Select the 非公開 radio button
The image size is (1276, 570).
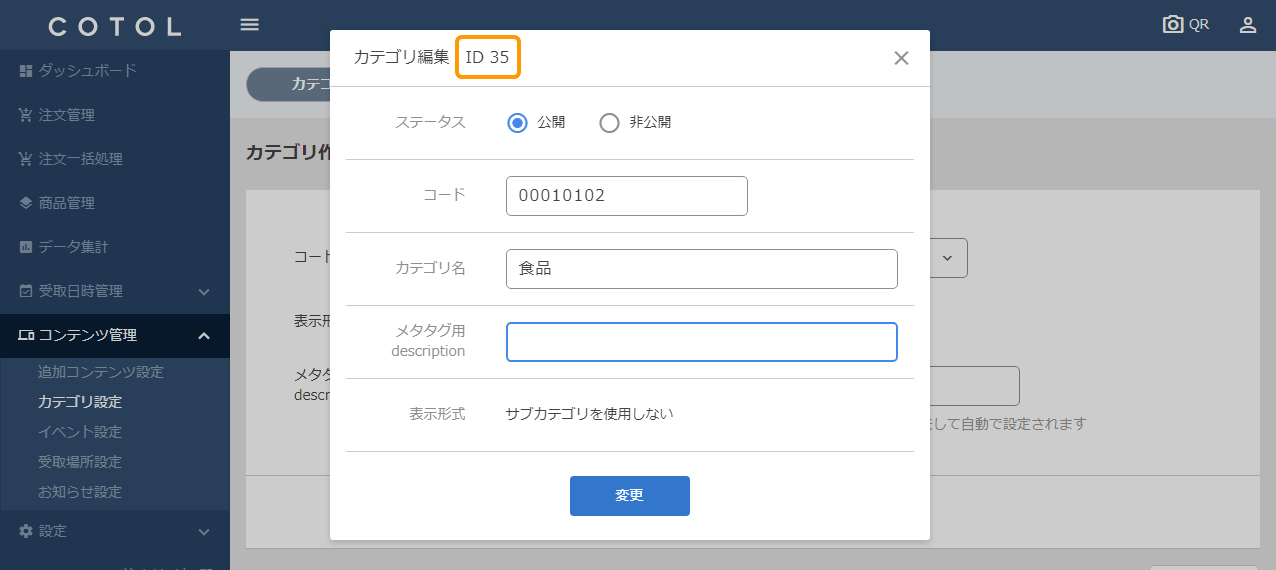click(x=609, y=123)
